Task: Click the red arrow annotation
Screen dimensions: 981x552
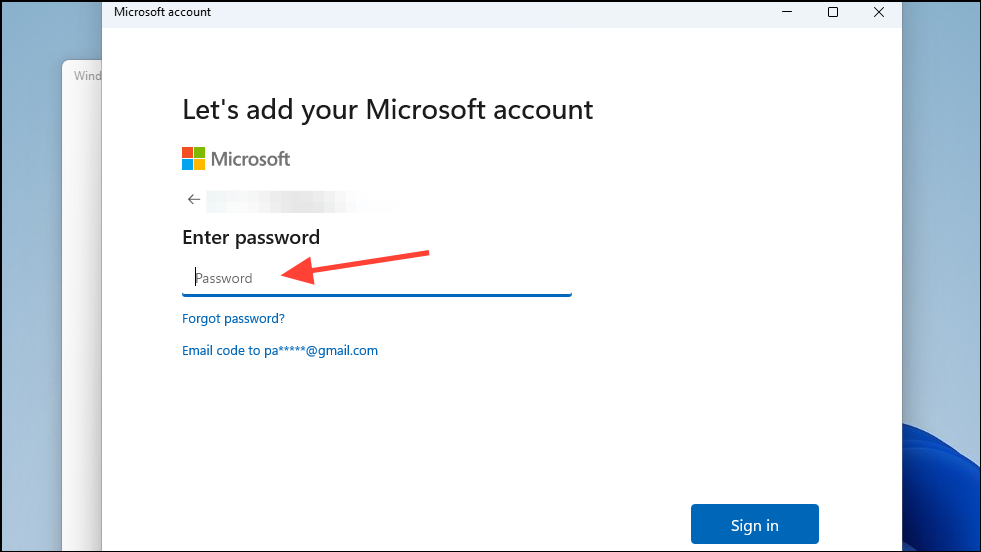Action: pos(355,267)
